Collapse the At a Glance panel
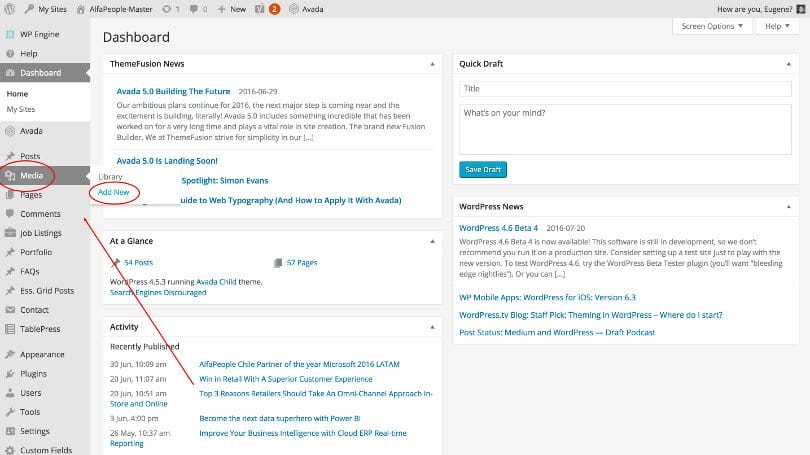810x455 pixels. [x=432, y=241]
